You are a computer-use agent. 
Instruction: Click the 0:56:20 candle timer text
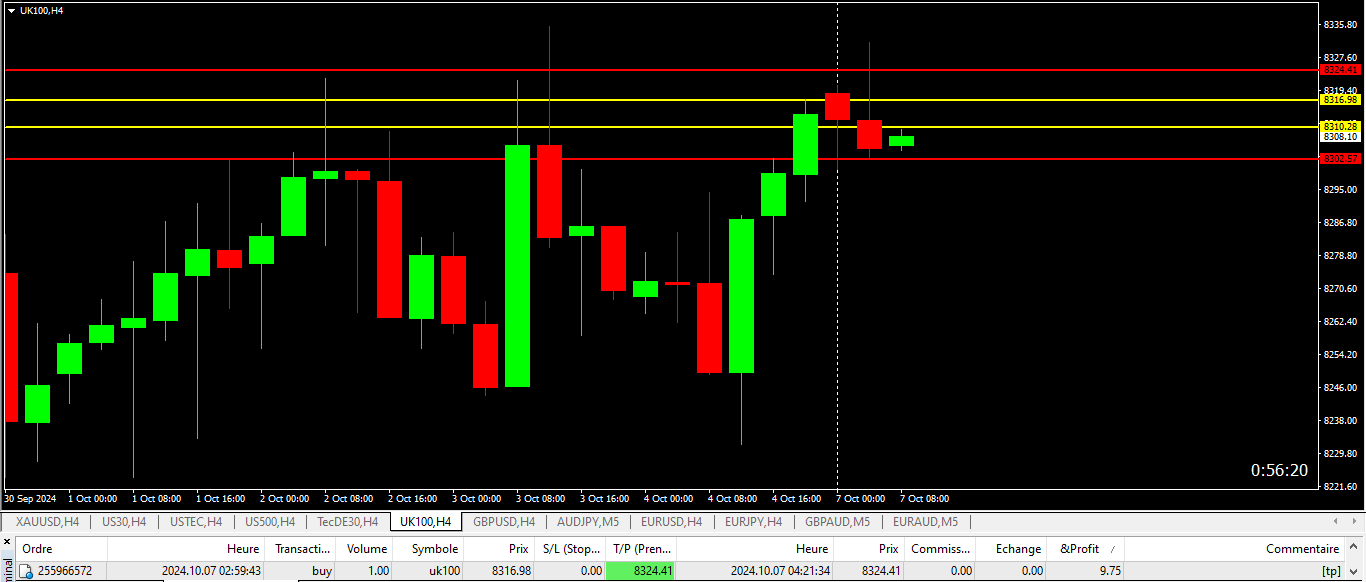coord(1279,470)
